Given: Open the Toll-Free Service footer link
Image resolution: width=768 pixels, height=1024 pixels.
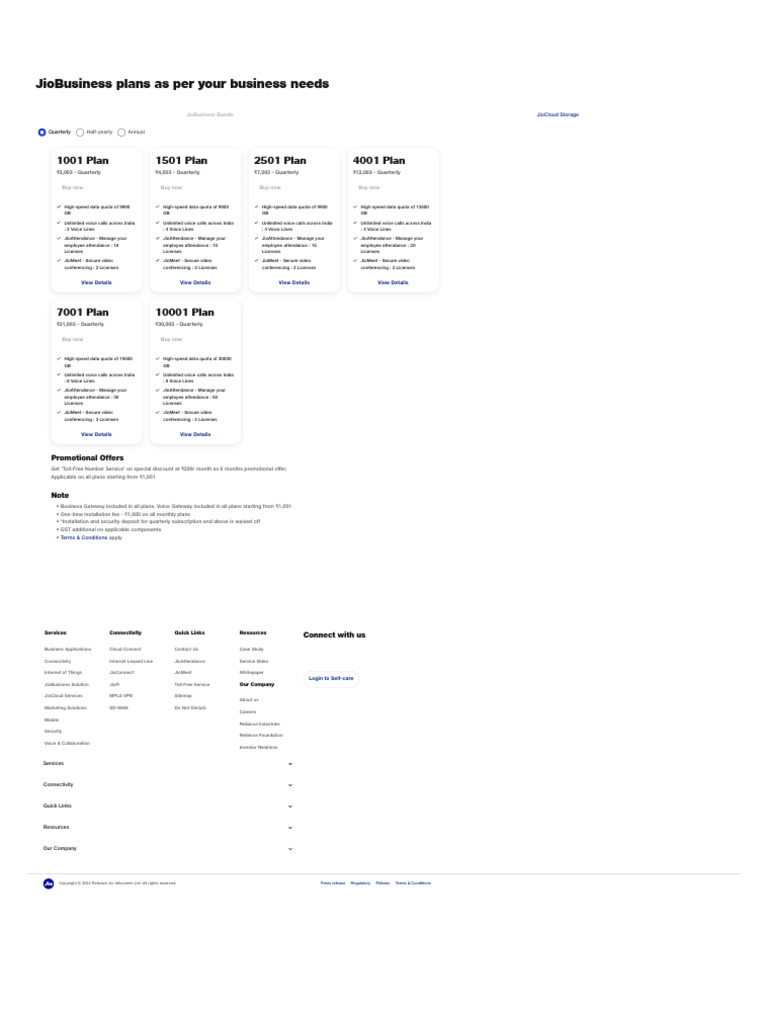Looking at the screenshot, I should tap(192, 684).
